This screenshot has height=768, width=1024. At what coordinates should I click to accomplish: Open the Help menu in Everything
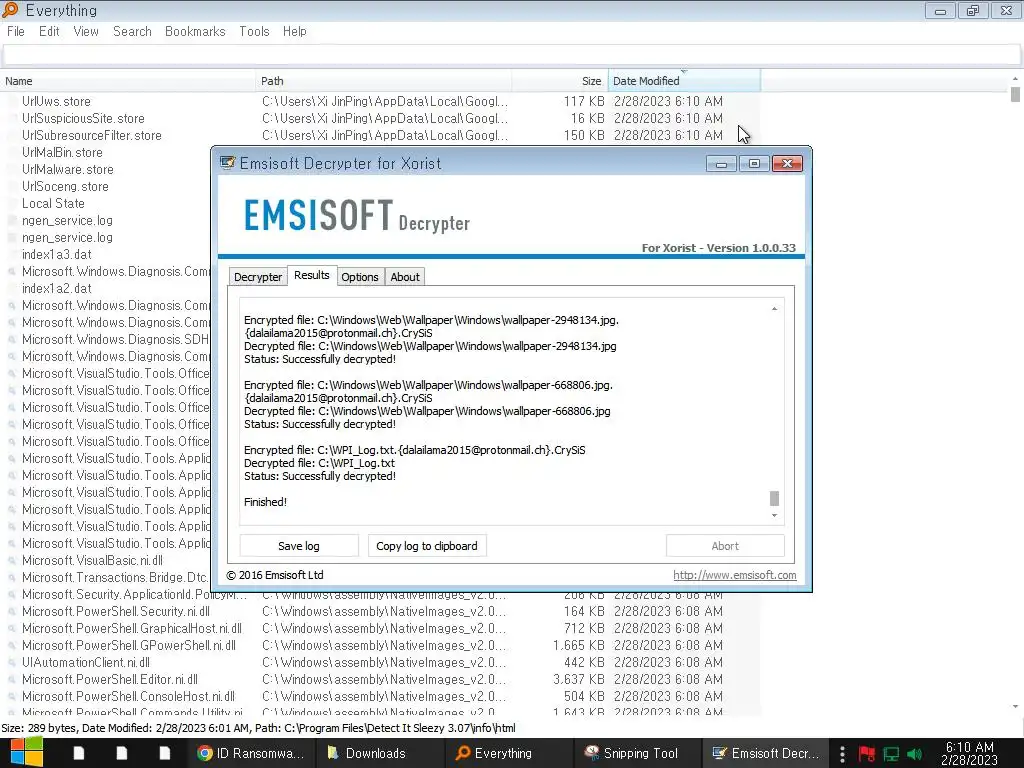(x=295, y=31)
